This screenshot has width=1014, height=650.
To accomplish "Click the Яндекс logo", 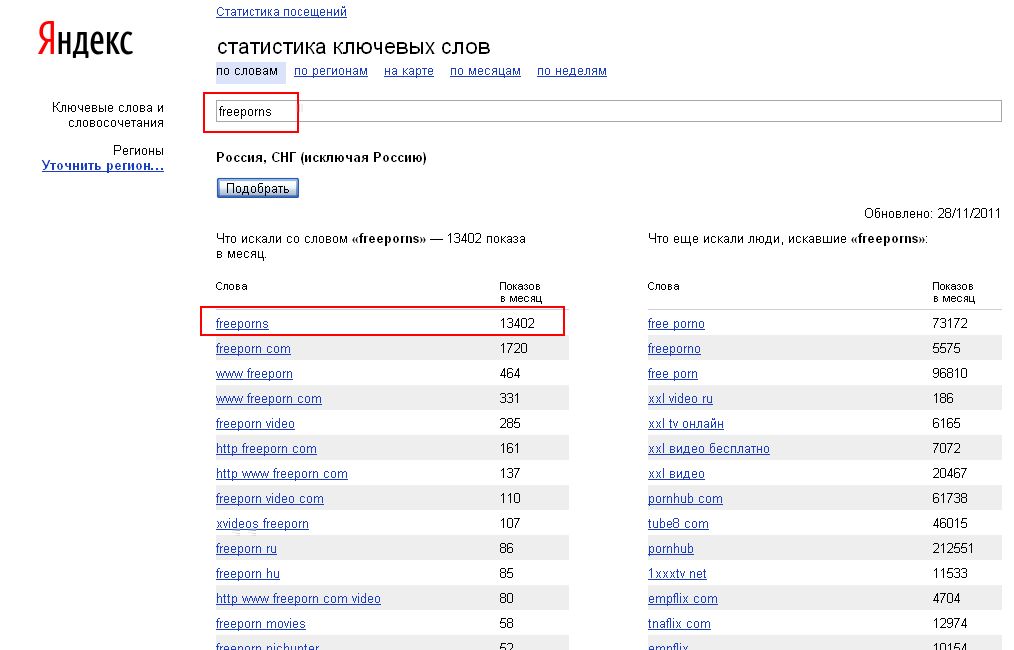I will (x=85, y=40).
